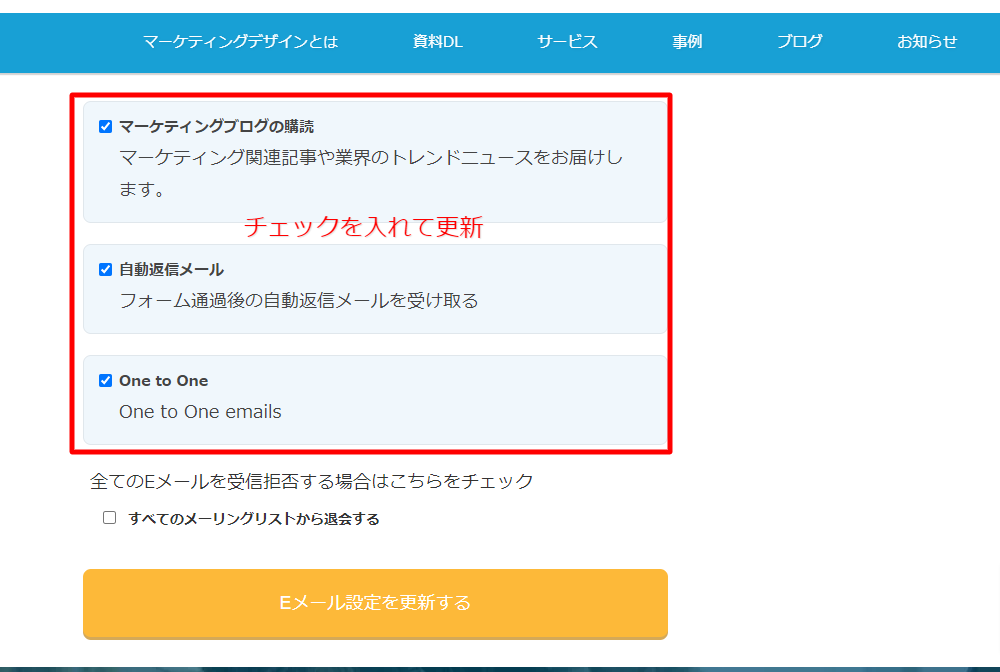Image resolution: width=1000 pixels, height=672 pixels.
Task: Disable the One to One checkbox
Action: (105, 381)
